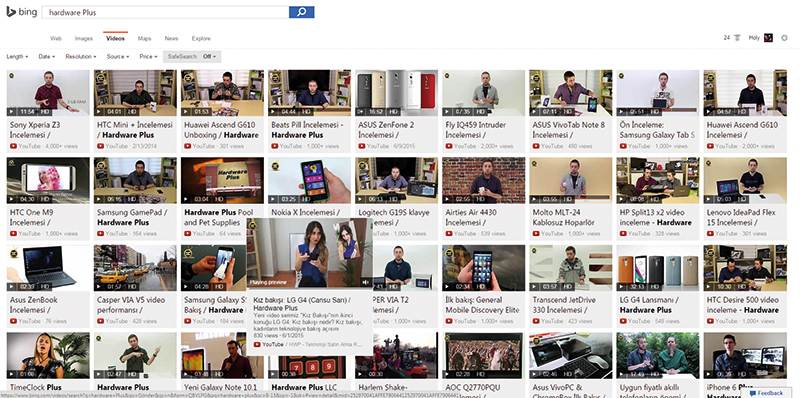
Task: Click the play icon on Sony Xperia Z3 video
Action: (11, 111)
